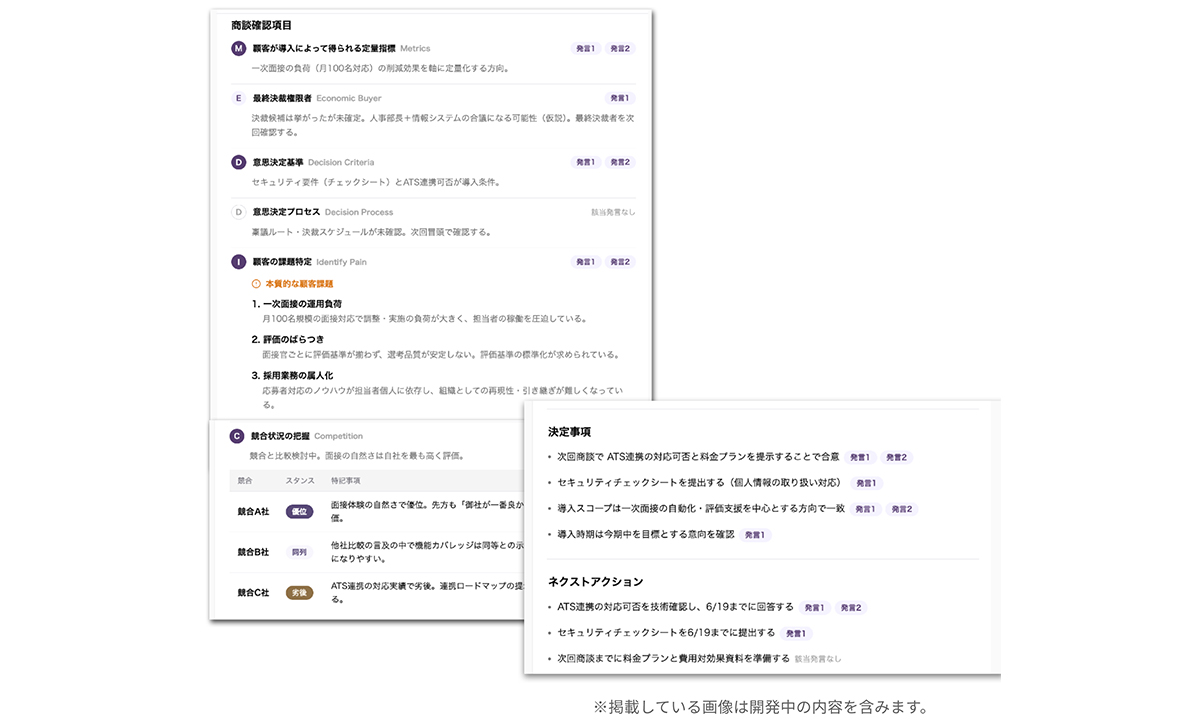1200x720 pixels.
Task: Click the 商談確認項目 heading
Action: tap(261, 24)
